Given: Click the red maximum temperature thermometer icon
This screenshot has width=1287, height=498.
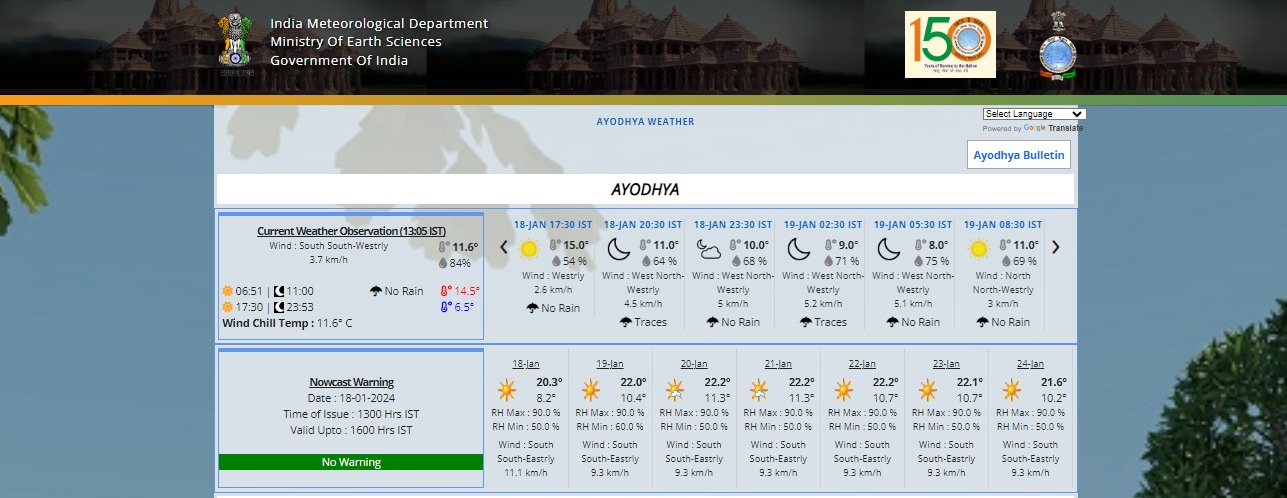Looking at the screenshot, I should [445, 291].
